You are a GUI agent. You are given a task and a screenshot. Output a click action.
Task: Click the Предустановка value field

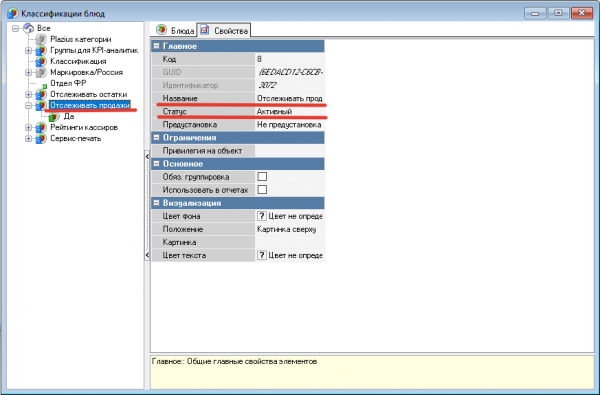pyautogui.click(x=290, y=124)
